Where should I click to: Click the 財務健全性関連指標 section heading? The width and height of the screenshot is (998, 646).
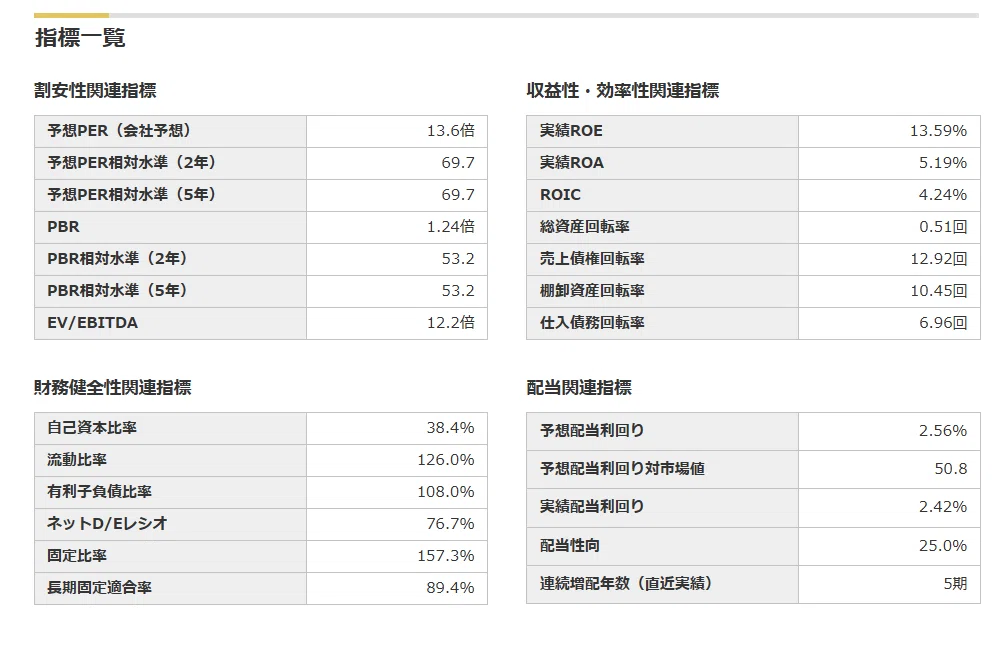point(113,387)
